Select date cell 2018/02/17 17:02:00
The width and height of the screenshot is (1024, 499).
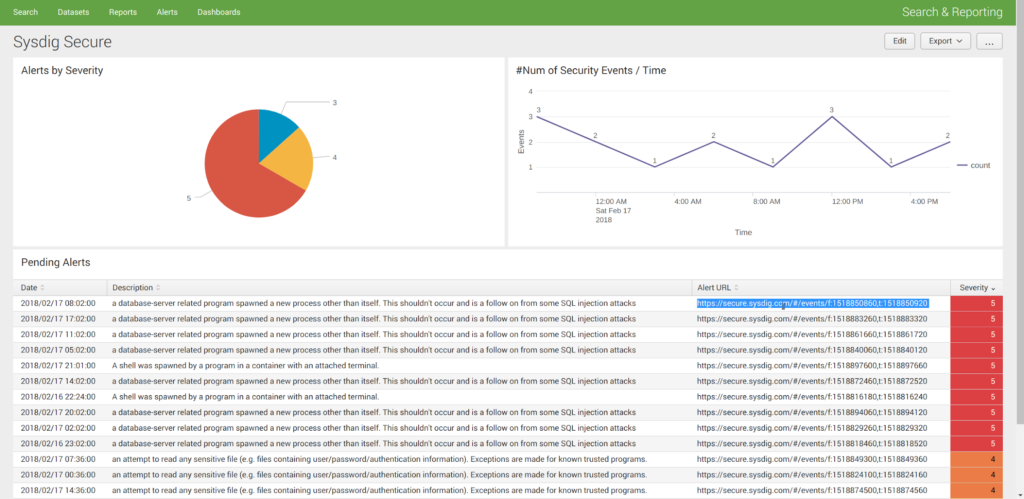point(57,319)
